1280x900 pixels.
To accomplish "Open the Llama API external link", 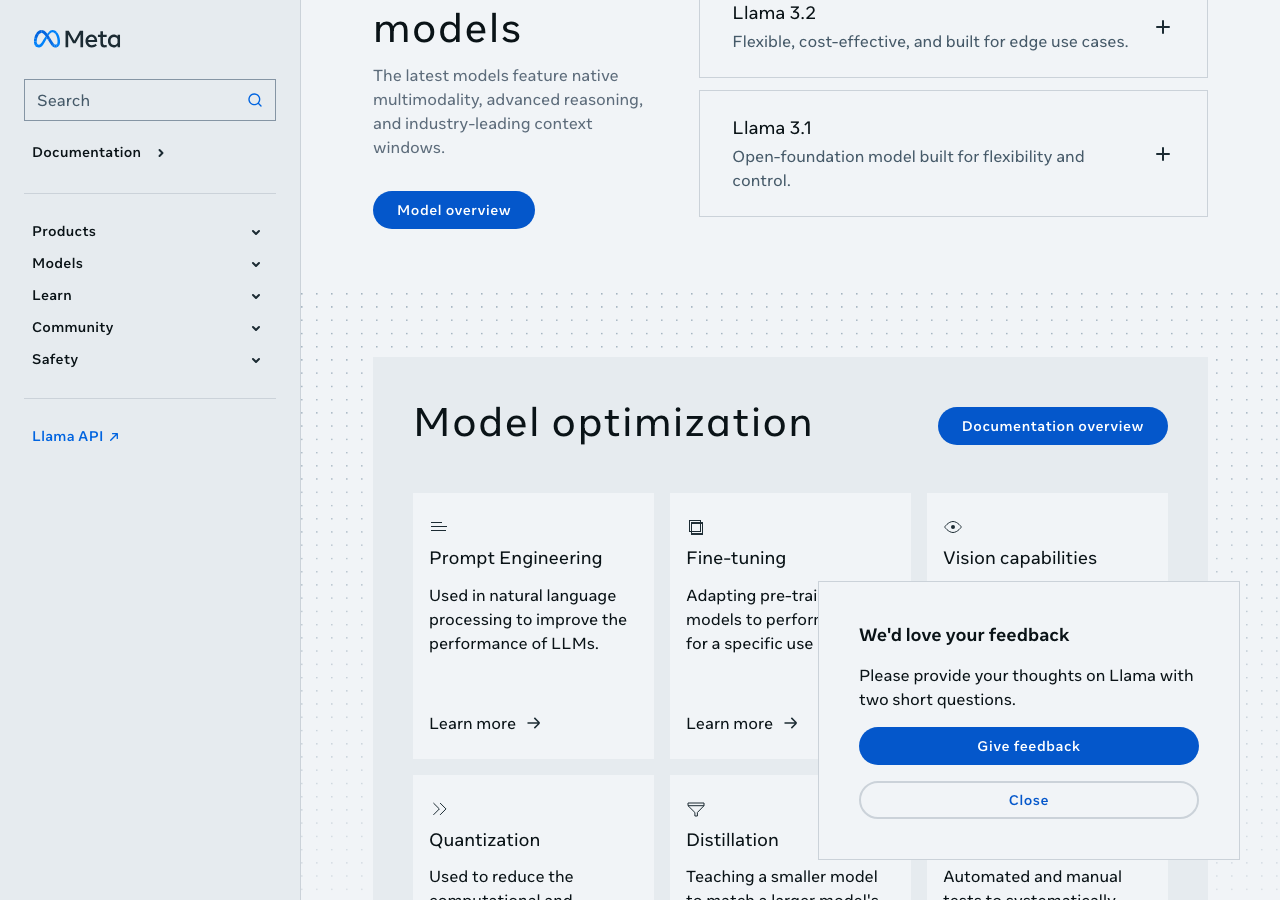I will (76, 436).
